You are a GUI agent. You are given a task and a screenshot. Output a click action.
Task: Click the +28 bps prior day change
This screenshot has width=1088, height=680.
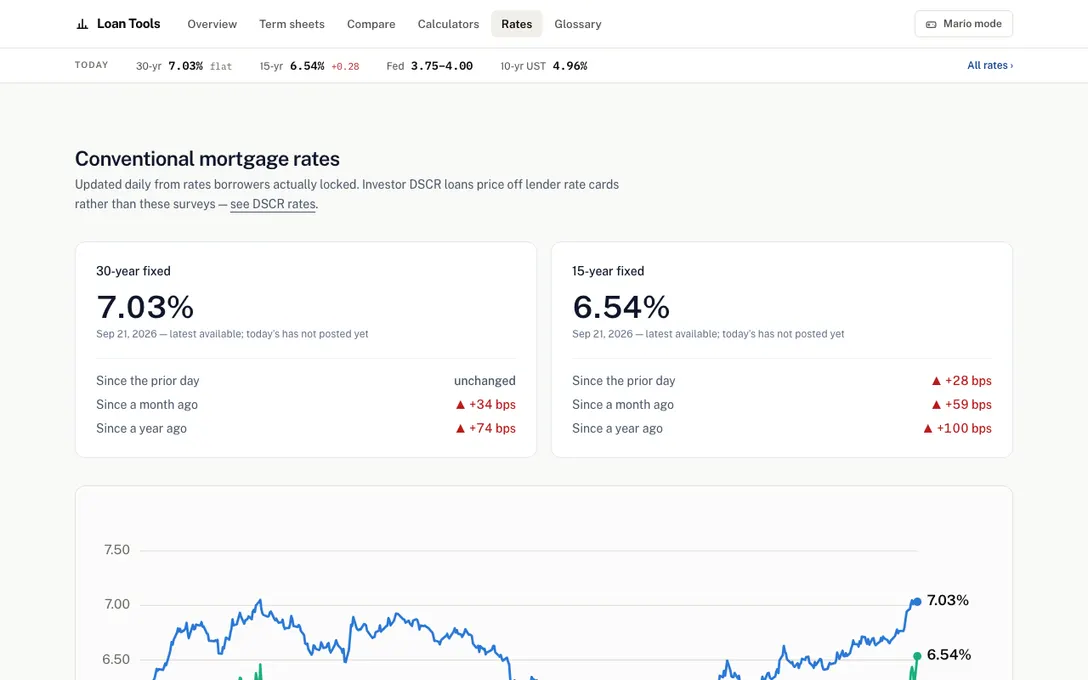(x=968, y=381)
